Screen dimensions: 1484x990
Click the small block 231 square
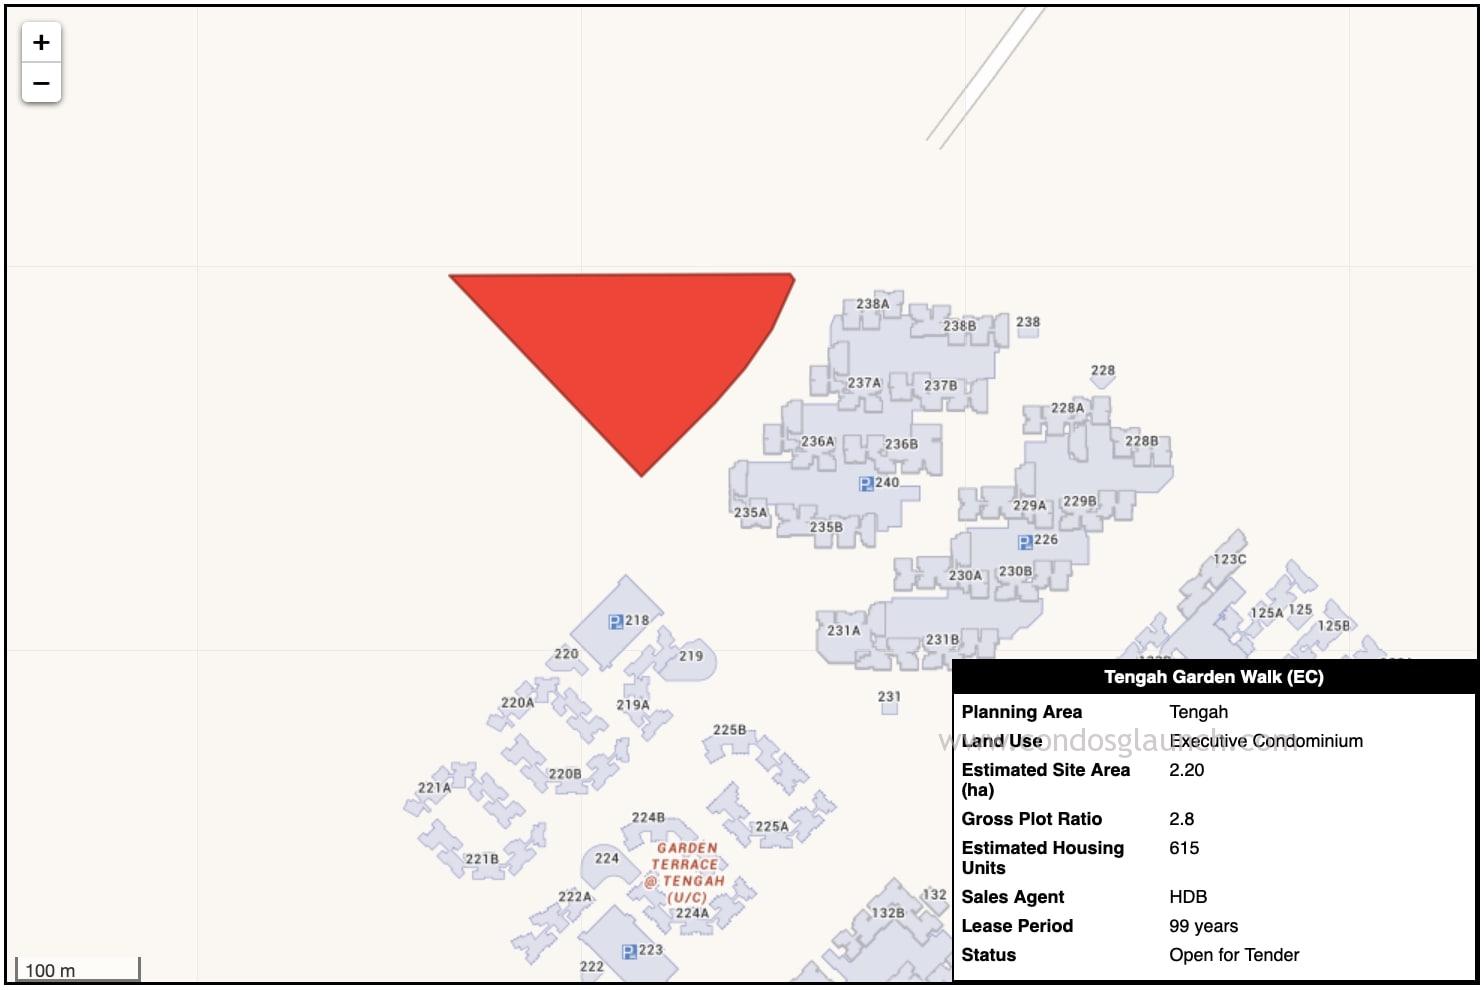point(889,707)
